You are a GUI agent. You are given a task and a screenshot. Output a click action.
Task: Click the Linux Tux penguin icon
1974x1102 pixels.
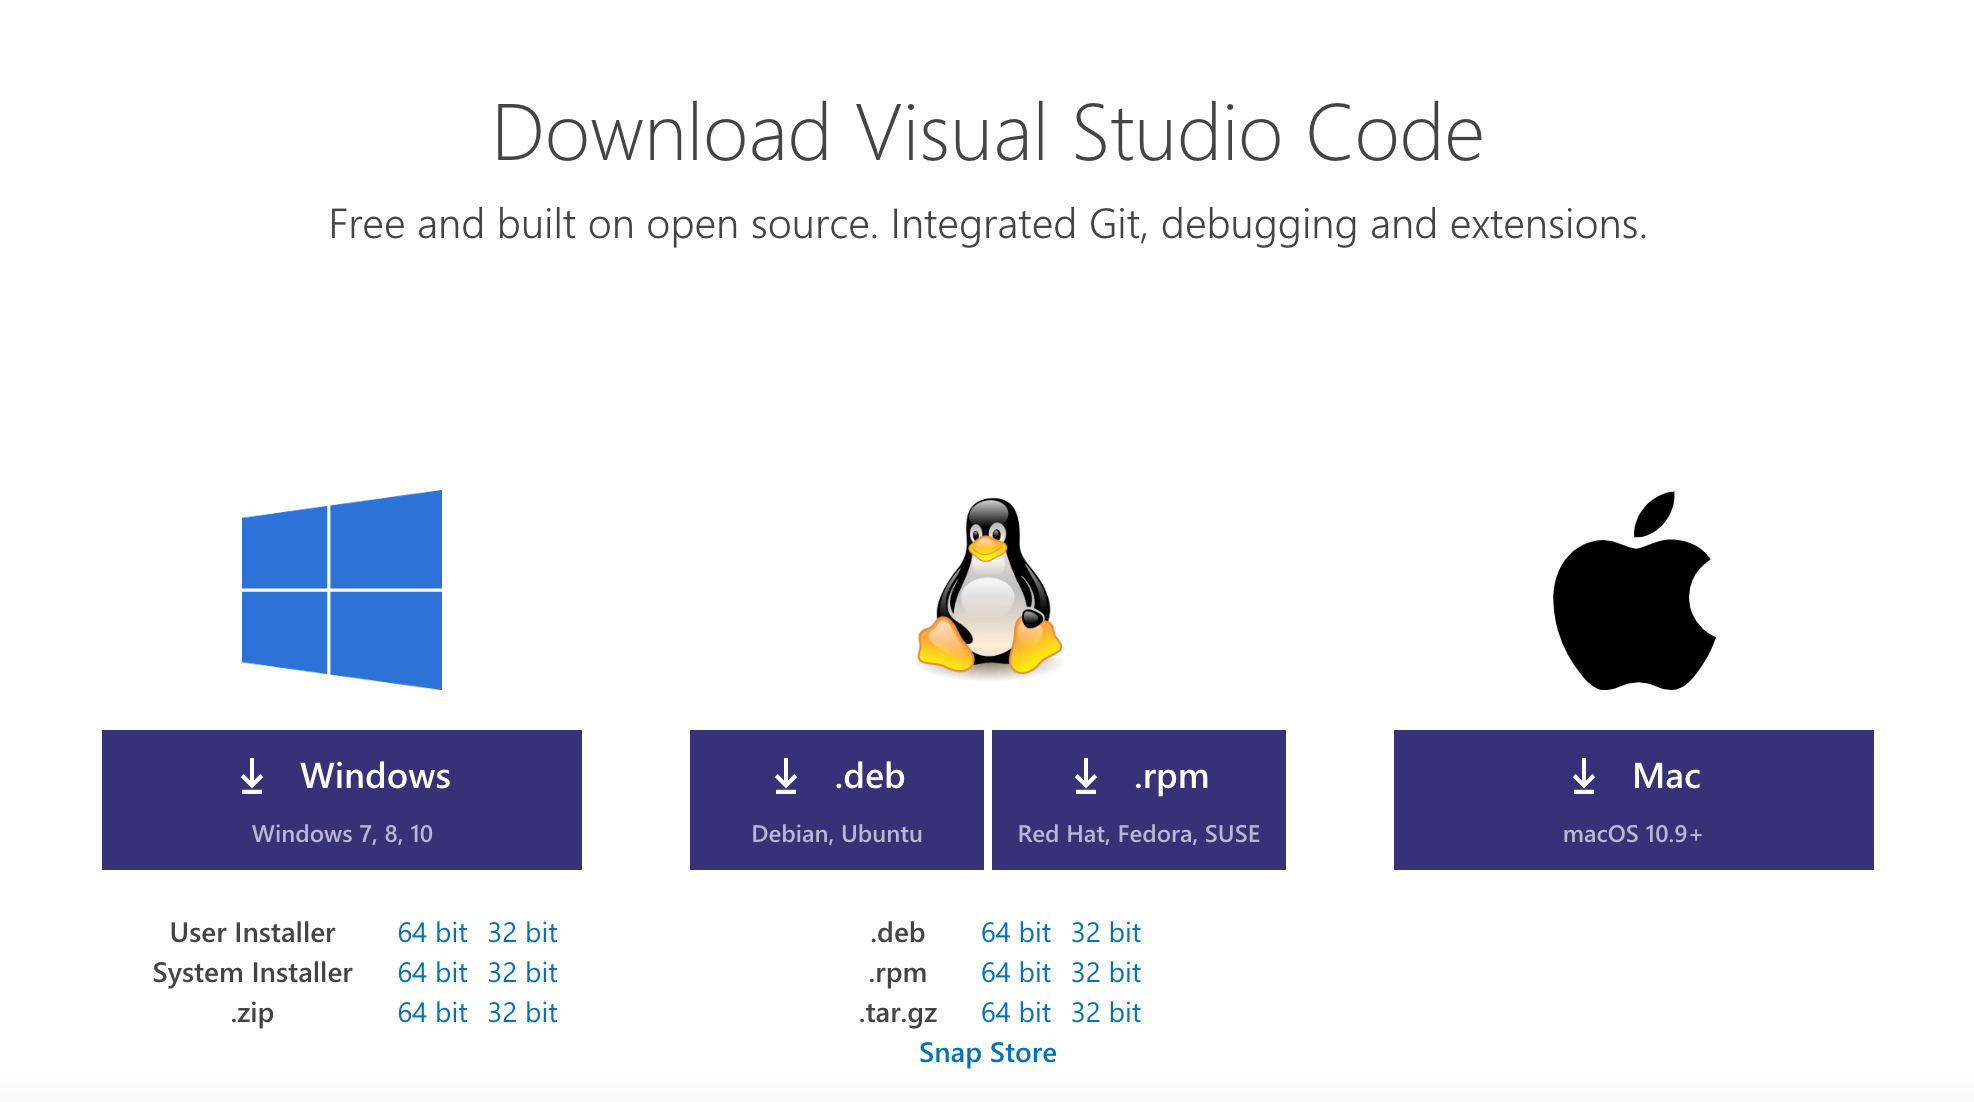point(989,588)
